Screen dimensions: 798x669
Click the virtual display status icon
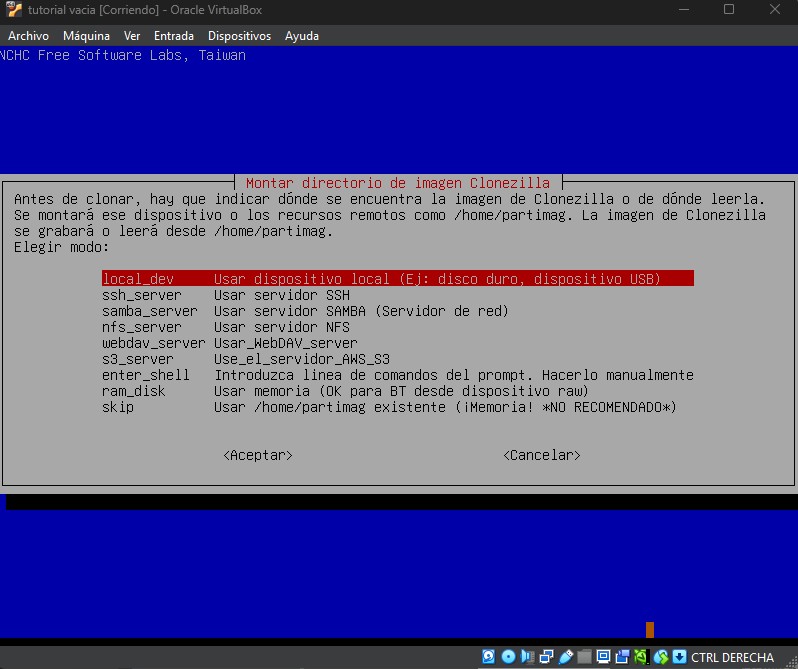click(x=604, y=656)
